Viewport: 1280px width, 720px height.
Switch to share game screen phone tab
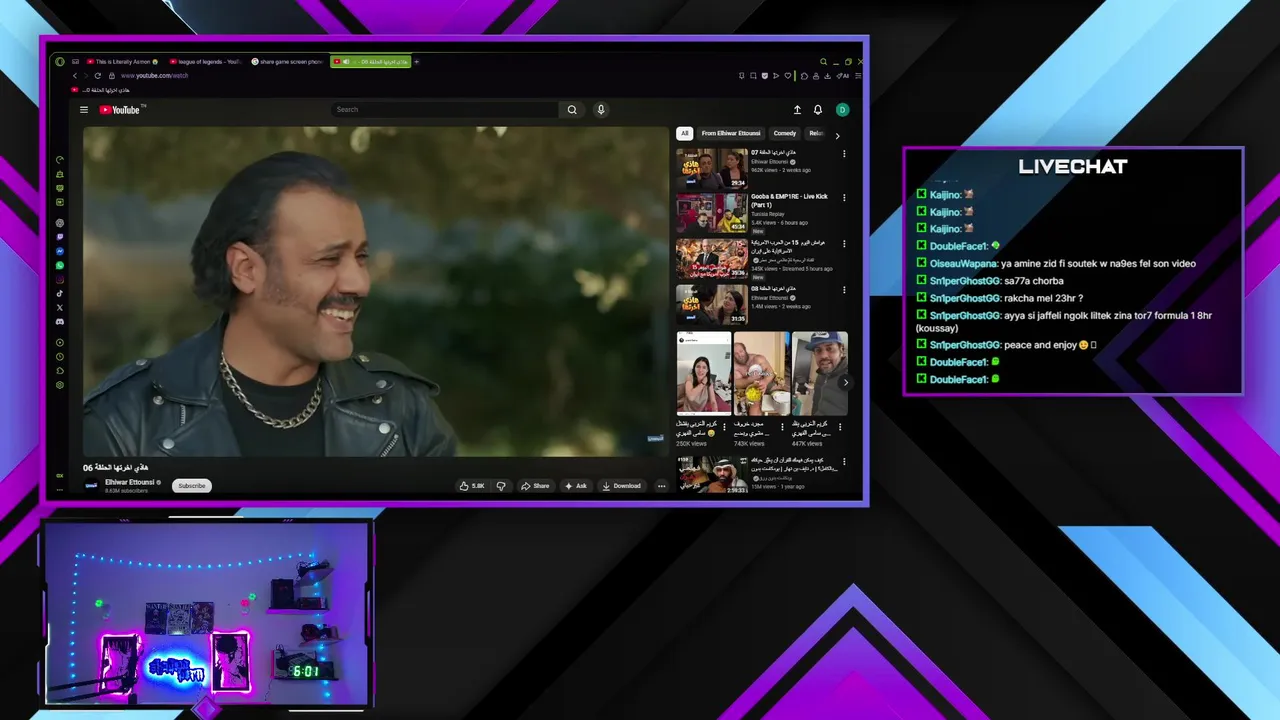pos(288,62)
